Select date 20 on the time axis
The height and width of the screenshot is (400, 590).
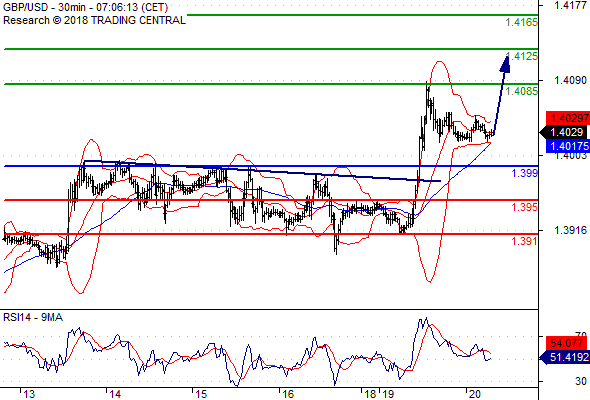[x=475, y=394]
